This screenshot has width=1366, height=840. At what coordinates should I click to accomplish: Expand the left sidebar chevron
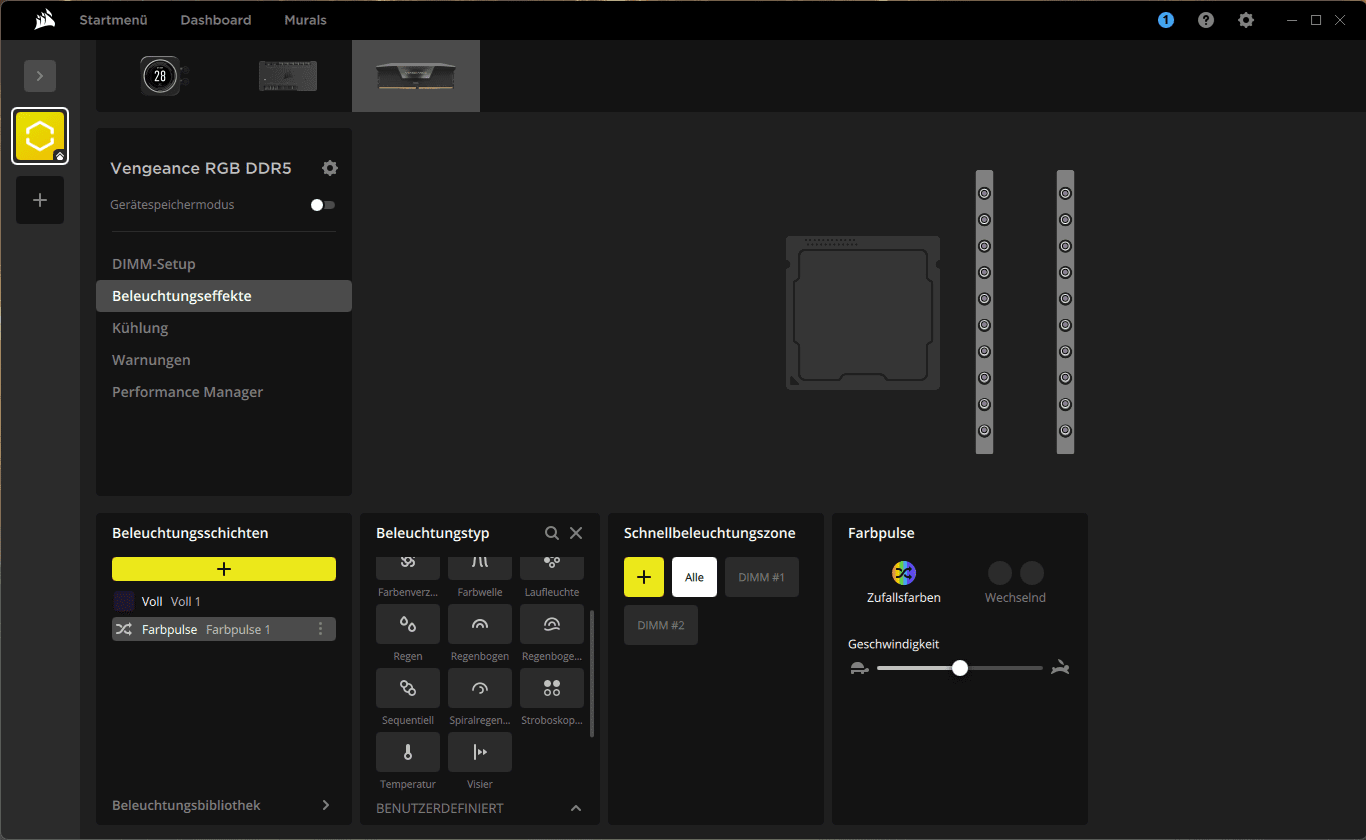(x=40, y=76)
